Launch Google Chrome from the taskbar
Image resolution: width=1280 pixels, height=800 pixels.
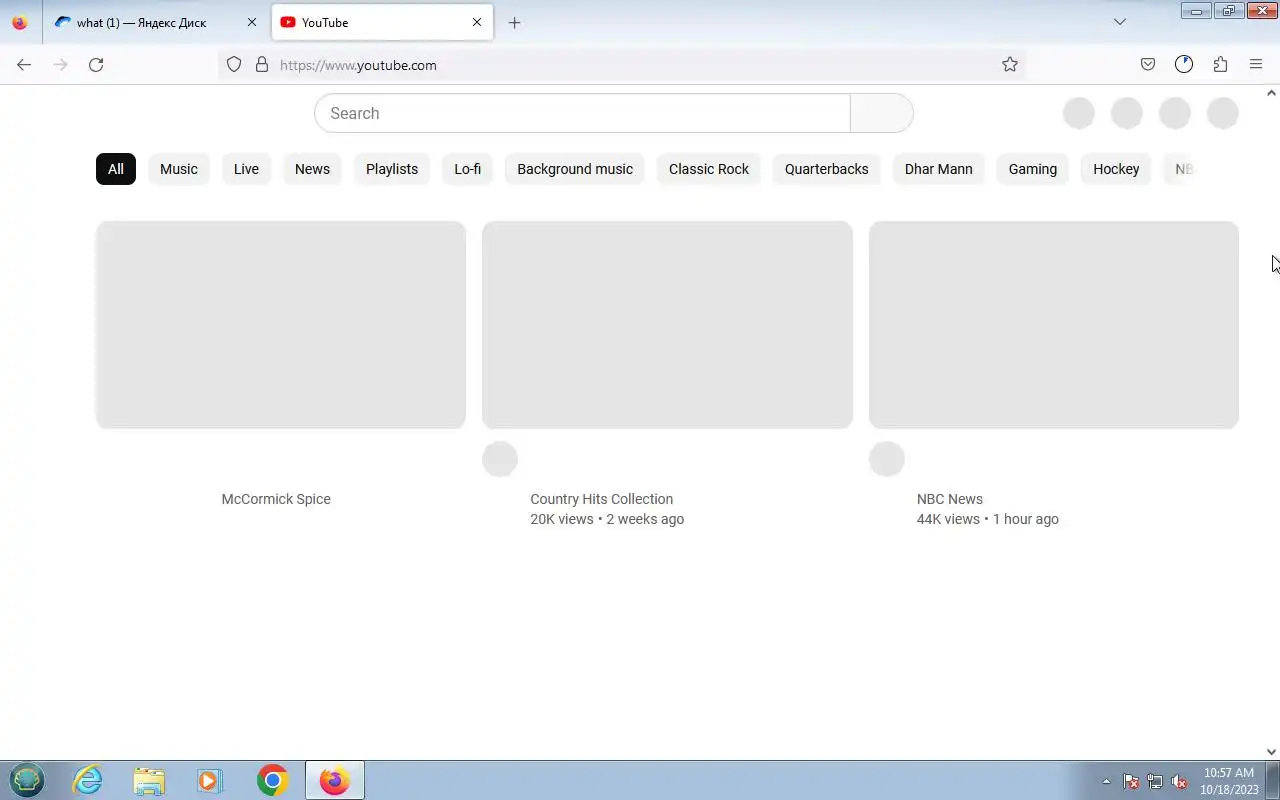(272, 780)
